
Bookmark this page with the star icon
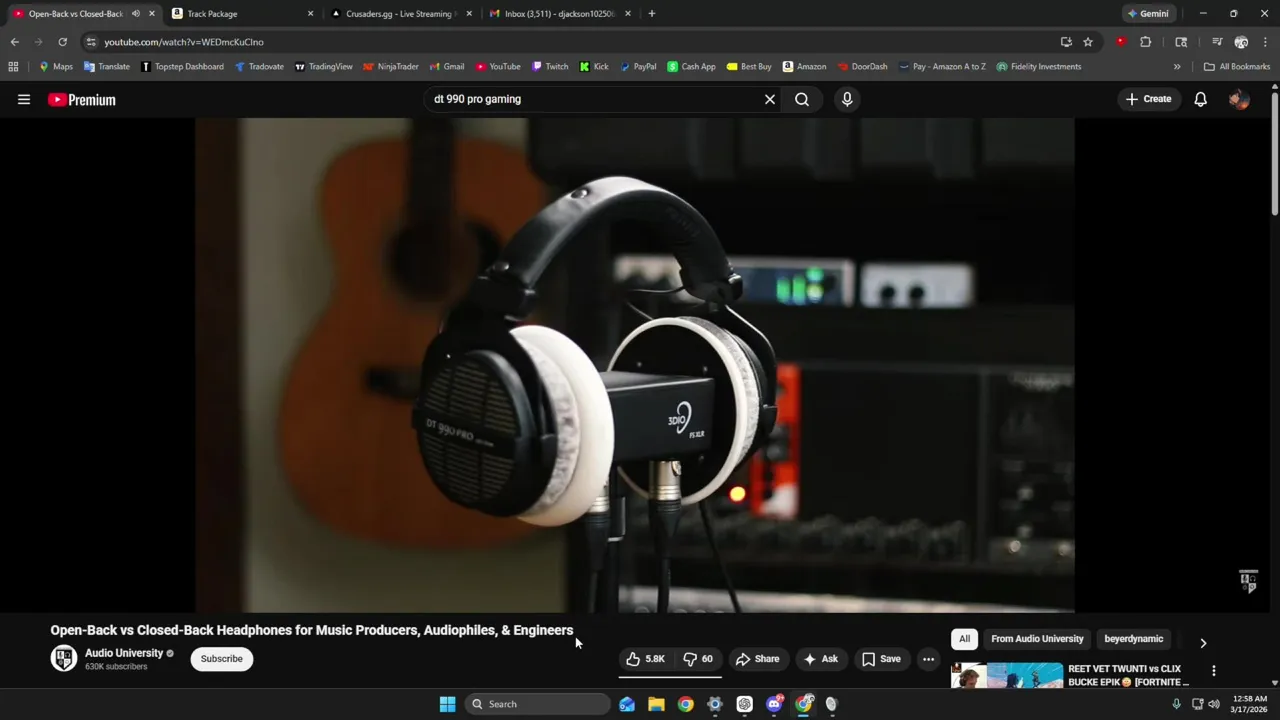(x=1088, y=42)
